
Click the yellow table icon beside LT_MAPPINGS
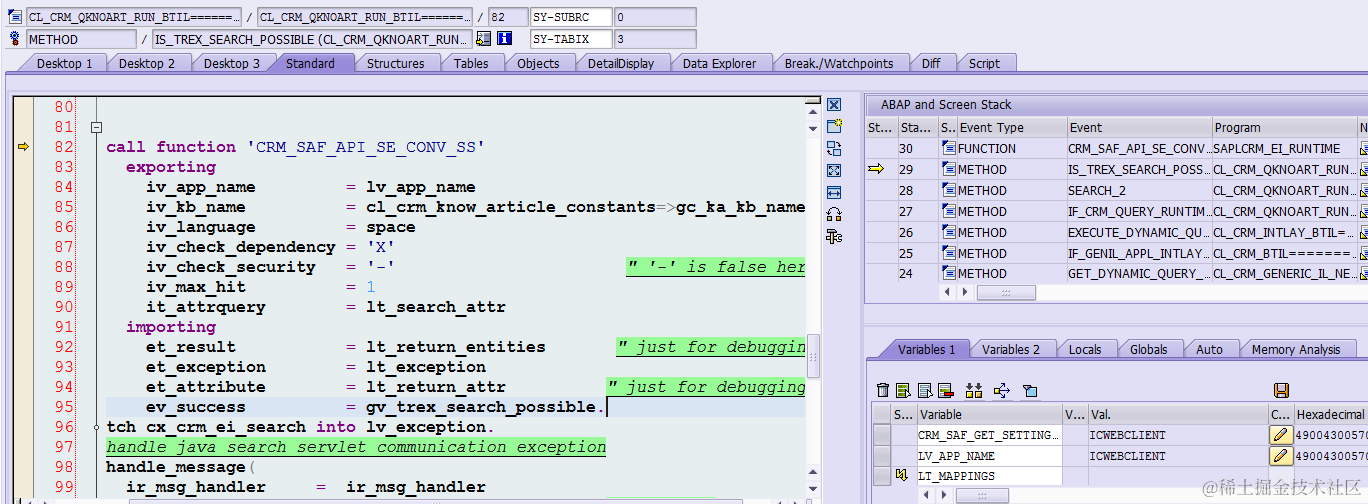point(902,476)
